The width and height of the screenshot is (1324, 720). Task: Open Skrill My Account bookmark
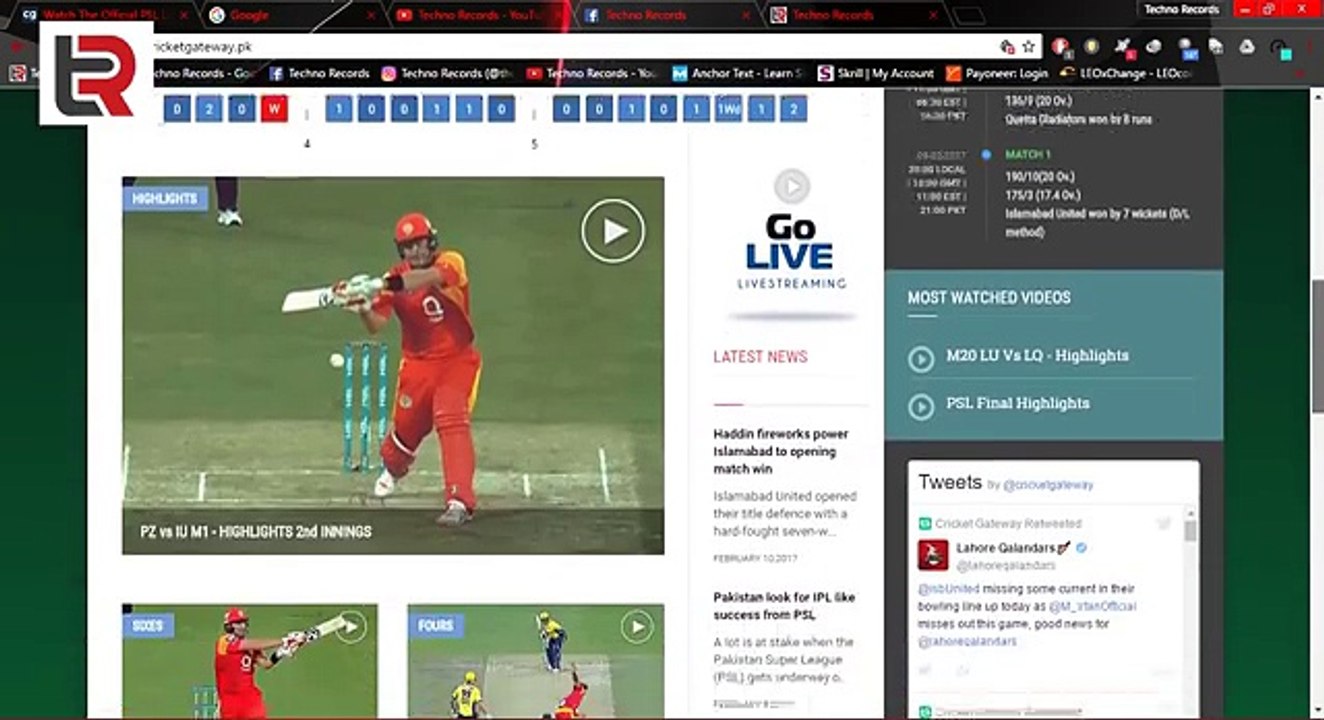pyautogui.click(x=876, y=73)
